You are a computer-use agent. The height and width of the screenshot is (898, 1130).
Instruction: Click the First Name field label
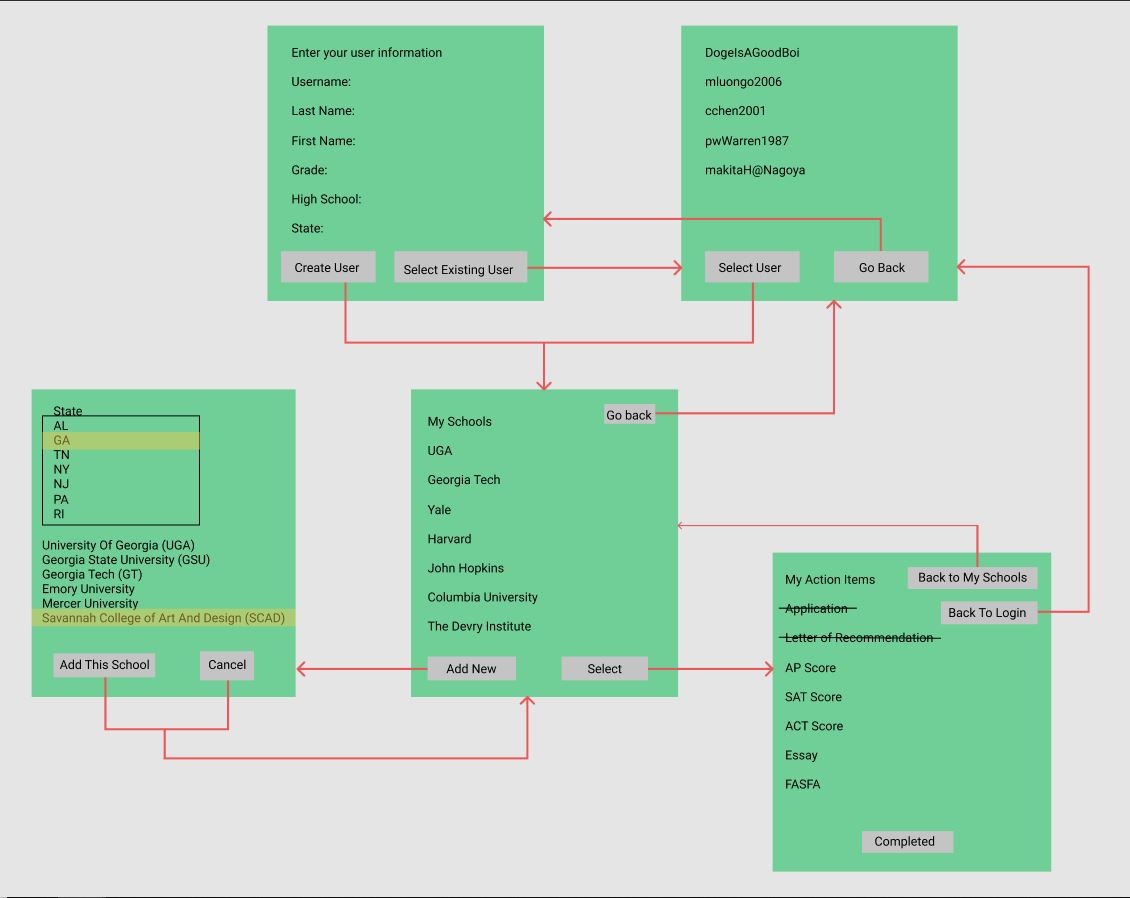[x=324, y=141]
